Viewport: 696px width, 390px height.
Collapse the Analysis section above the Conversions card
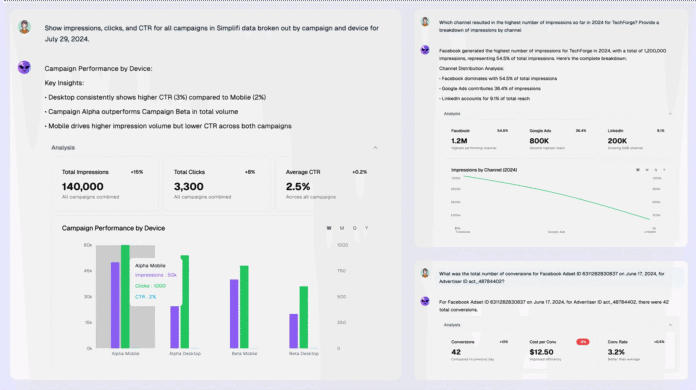click(x=670, y=325)
